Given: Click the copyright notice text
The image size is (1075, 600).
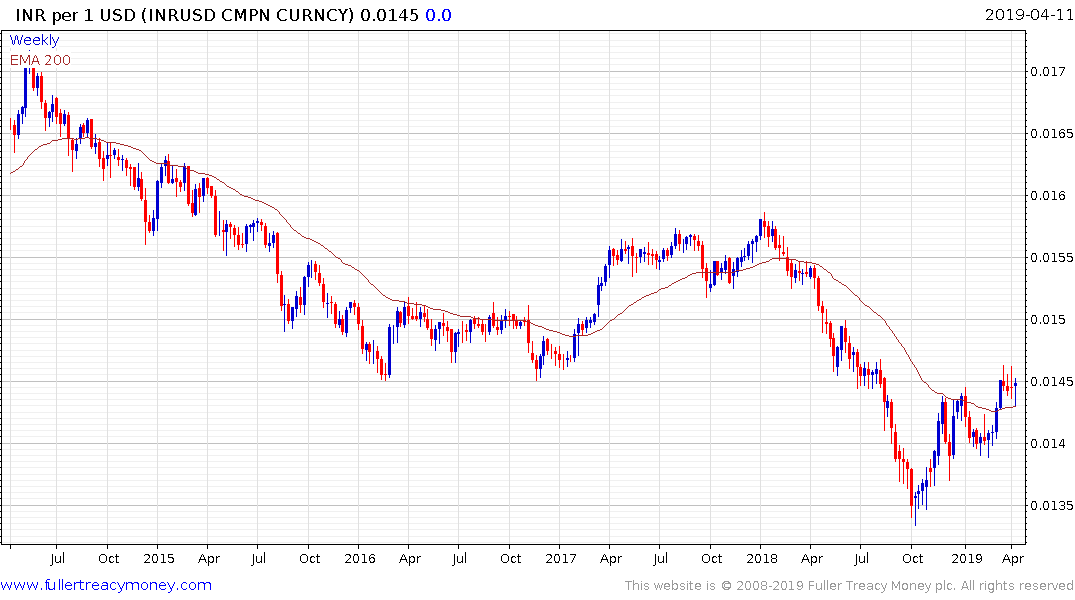Looking at the screenshot, I should [x=849, y=586].
